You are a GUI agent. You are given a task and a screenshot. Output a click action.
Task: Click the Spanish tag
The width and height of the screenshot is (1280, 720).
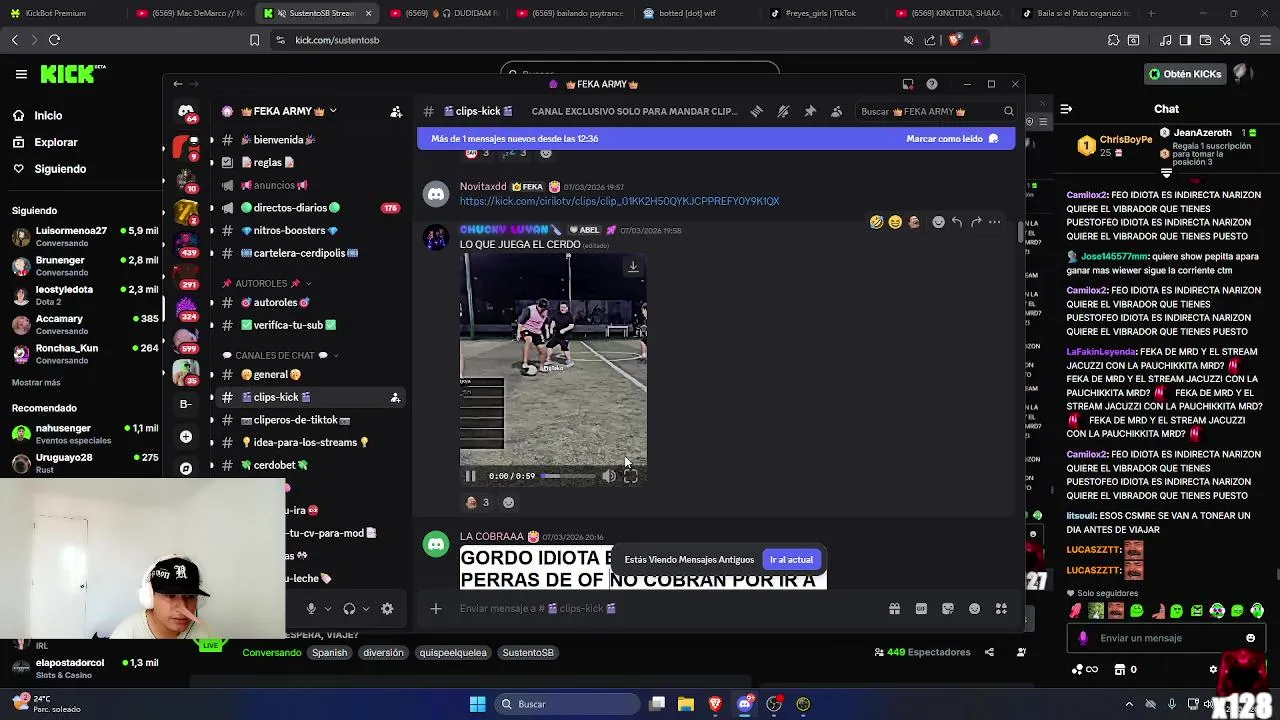pyautogui.click(x=329, y=652)
